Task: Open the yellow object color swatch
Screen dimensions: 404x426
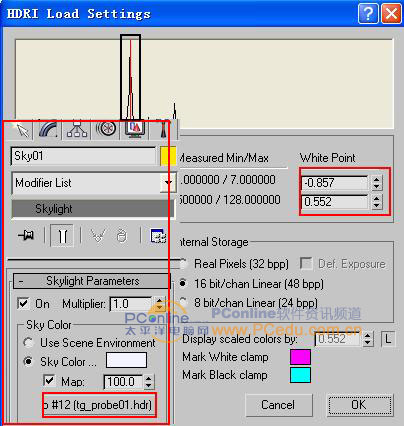Action: tap(168, 156)
